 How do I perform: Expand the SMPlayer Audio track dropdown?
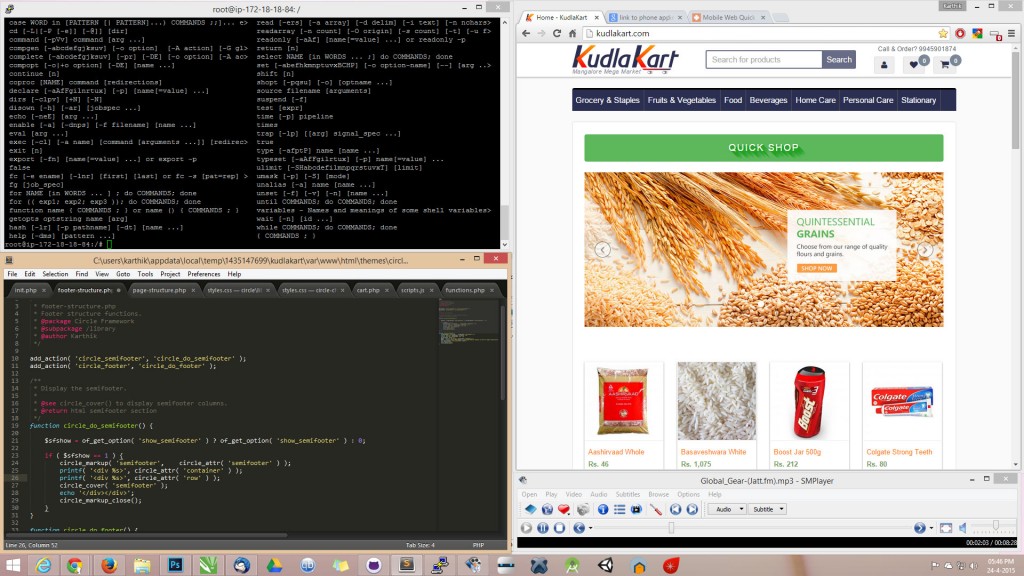coord(728,509)
